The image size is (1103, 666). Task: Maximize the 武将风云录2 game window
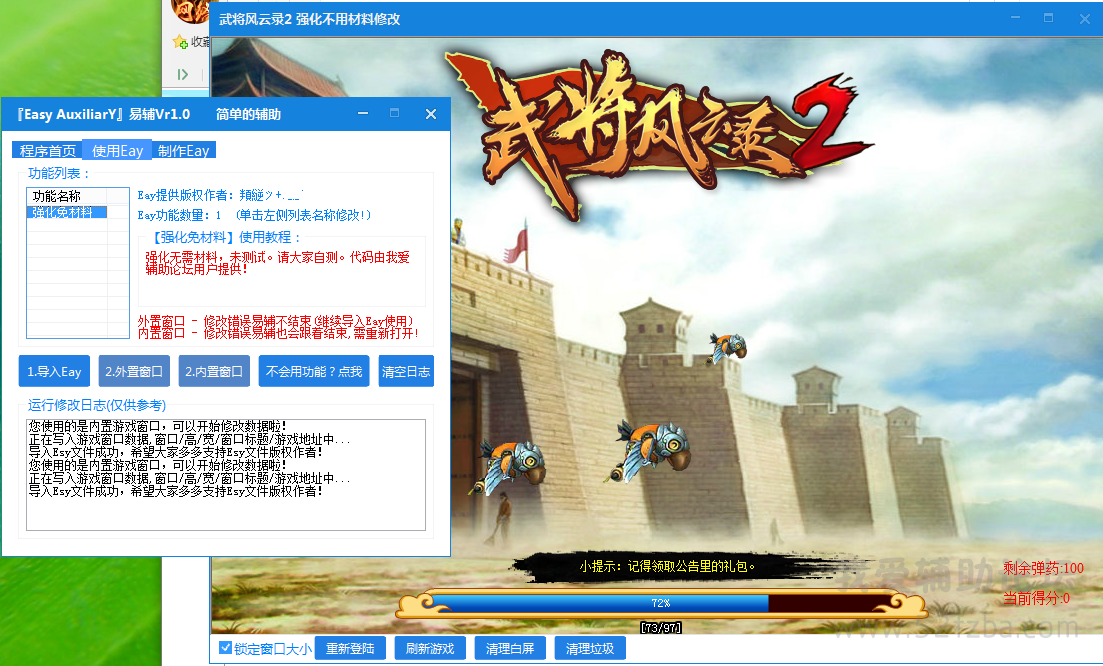1048,18
